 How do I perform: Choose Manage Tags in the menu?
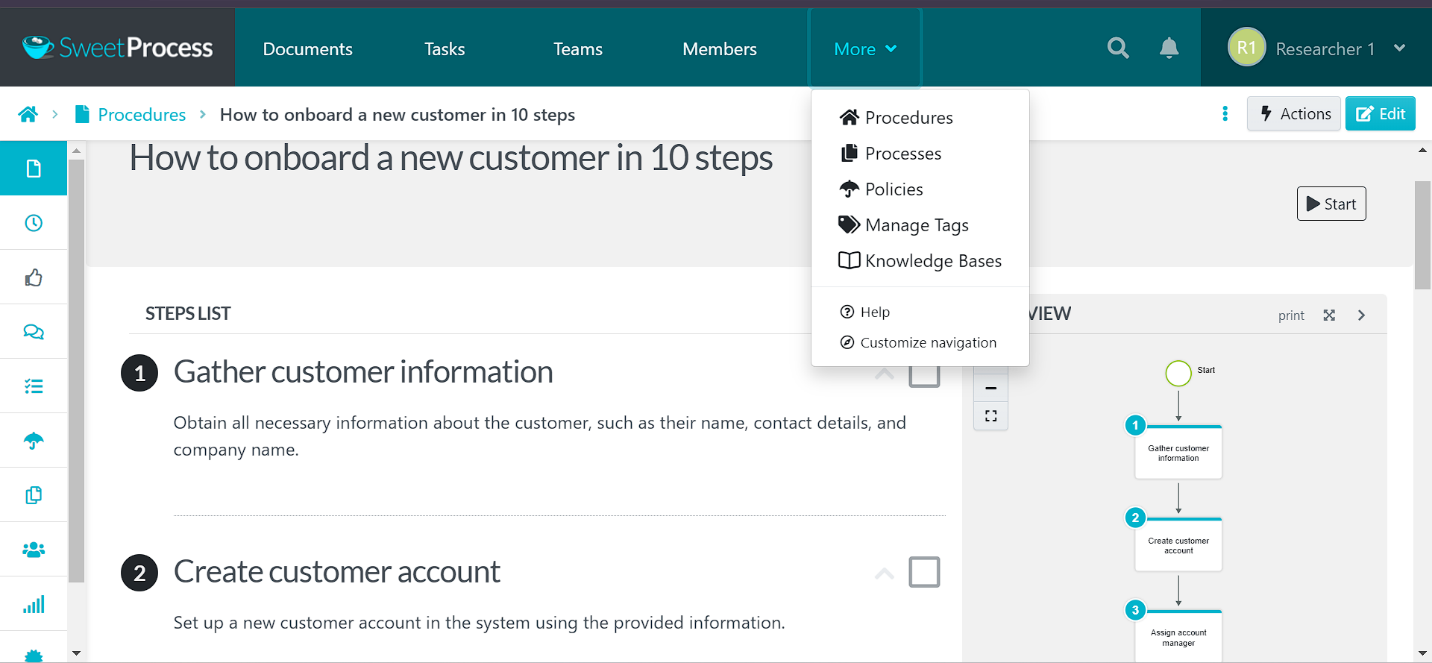(916, 225)
